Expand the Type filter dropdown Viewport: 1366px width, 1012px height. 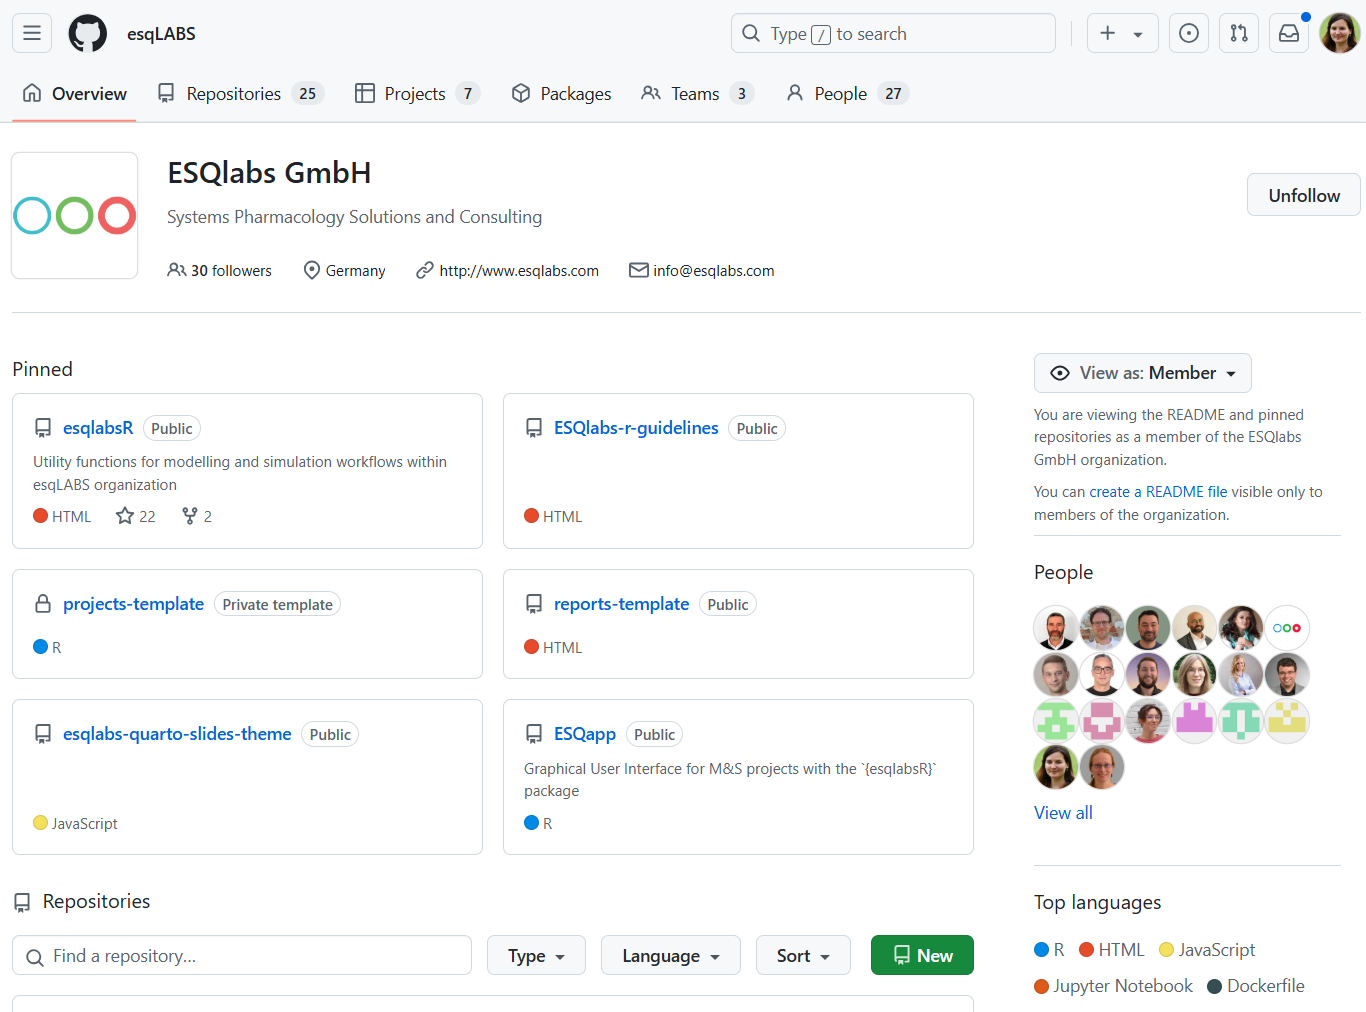point(536,955)
